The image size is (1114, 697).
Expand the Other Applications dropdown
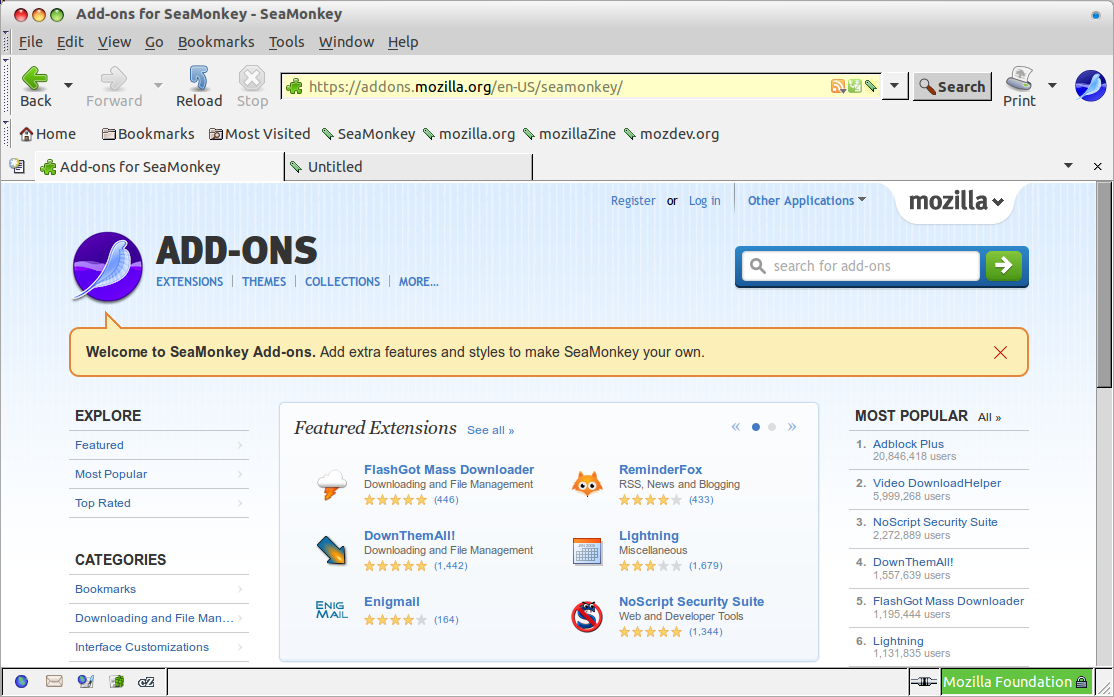pos(807,200)
